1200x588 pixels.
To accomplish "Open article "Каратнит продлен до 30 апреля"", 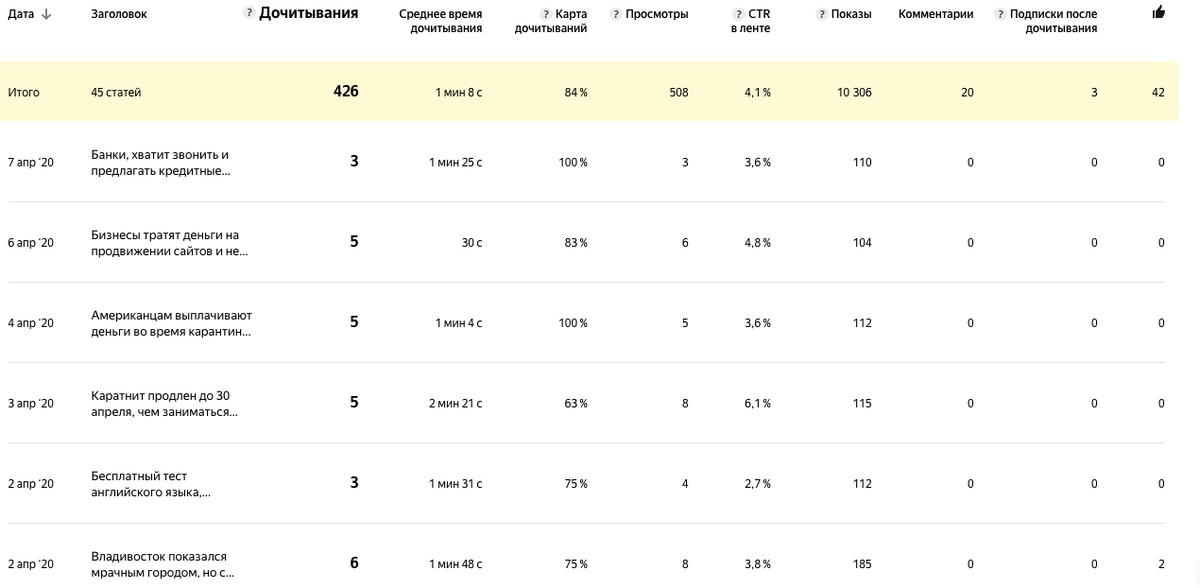I will pos(164,403).
